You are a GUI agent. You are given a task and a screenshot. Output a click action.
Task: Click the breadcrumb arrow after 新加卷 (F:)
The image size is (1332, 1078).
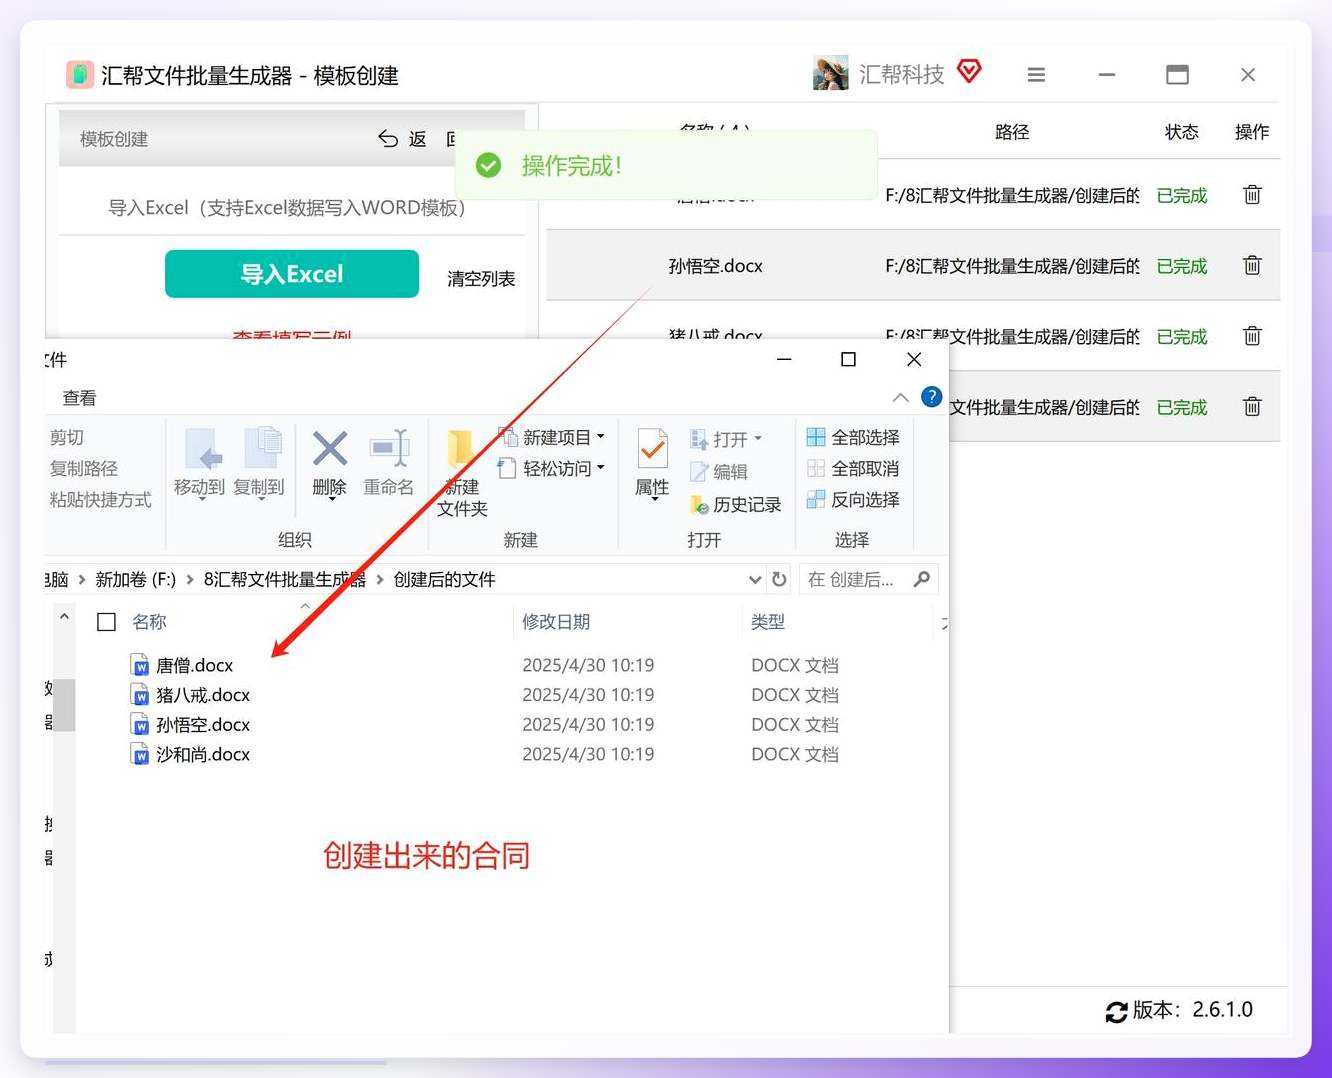(189, 580)
